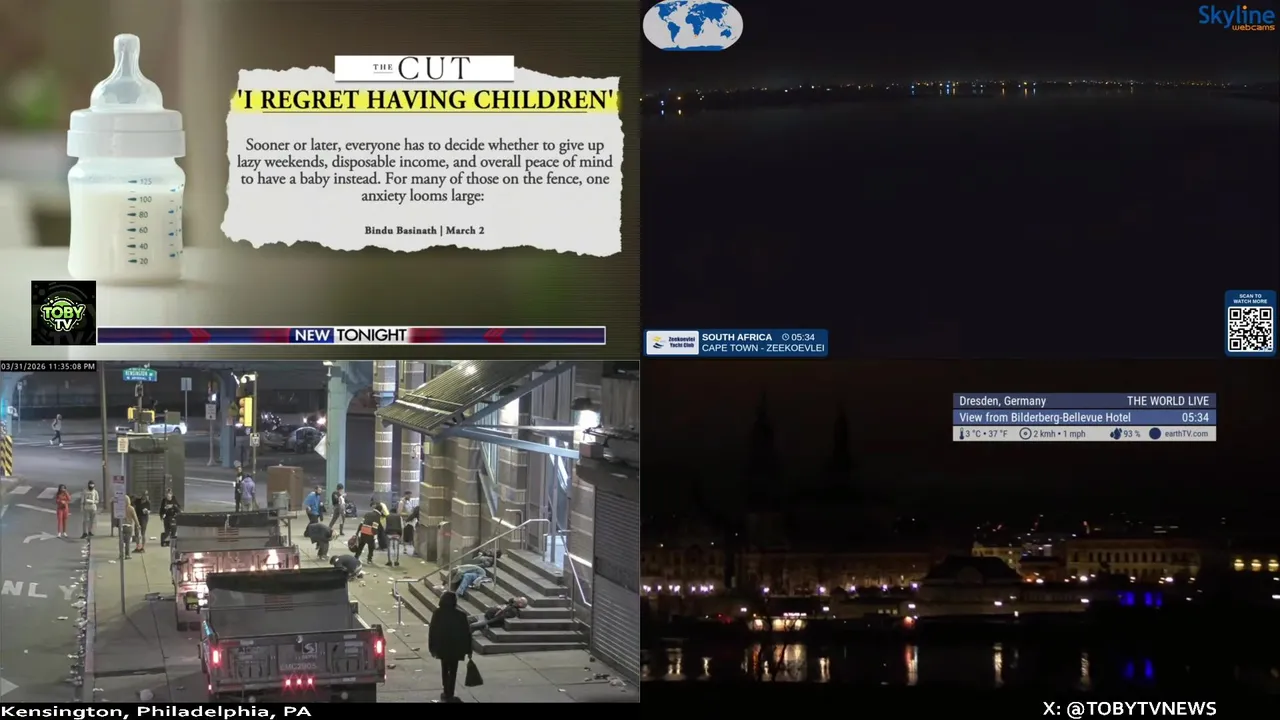1280x720 pixels.
Task: Click the Toby TV logo
Action: click(x=63, y=313)
